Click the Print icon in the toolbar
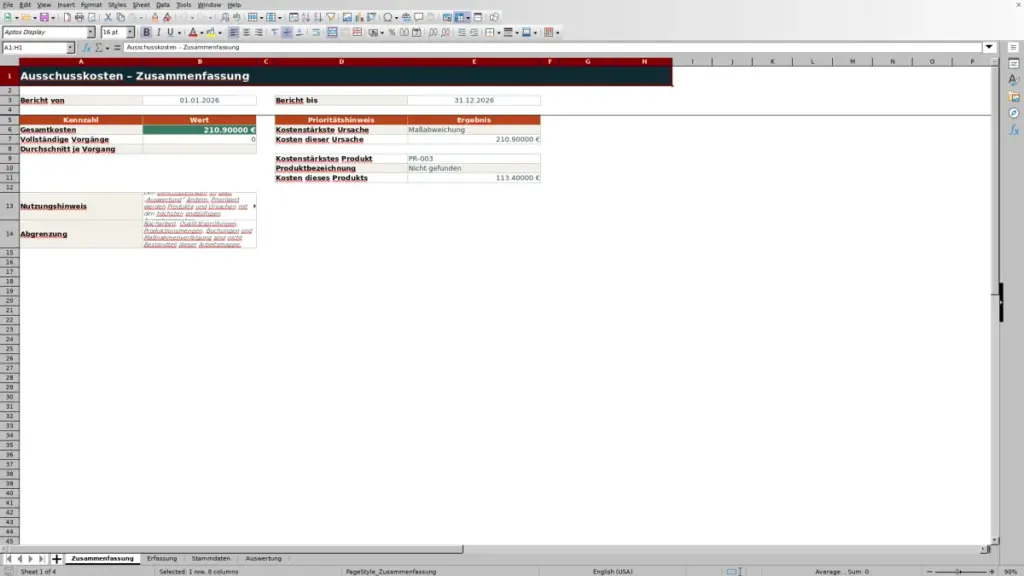This screenshot has width=1024, height=576. click(x=79, y=18)
